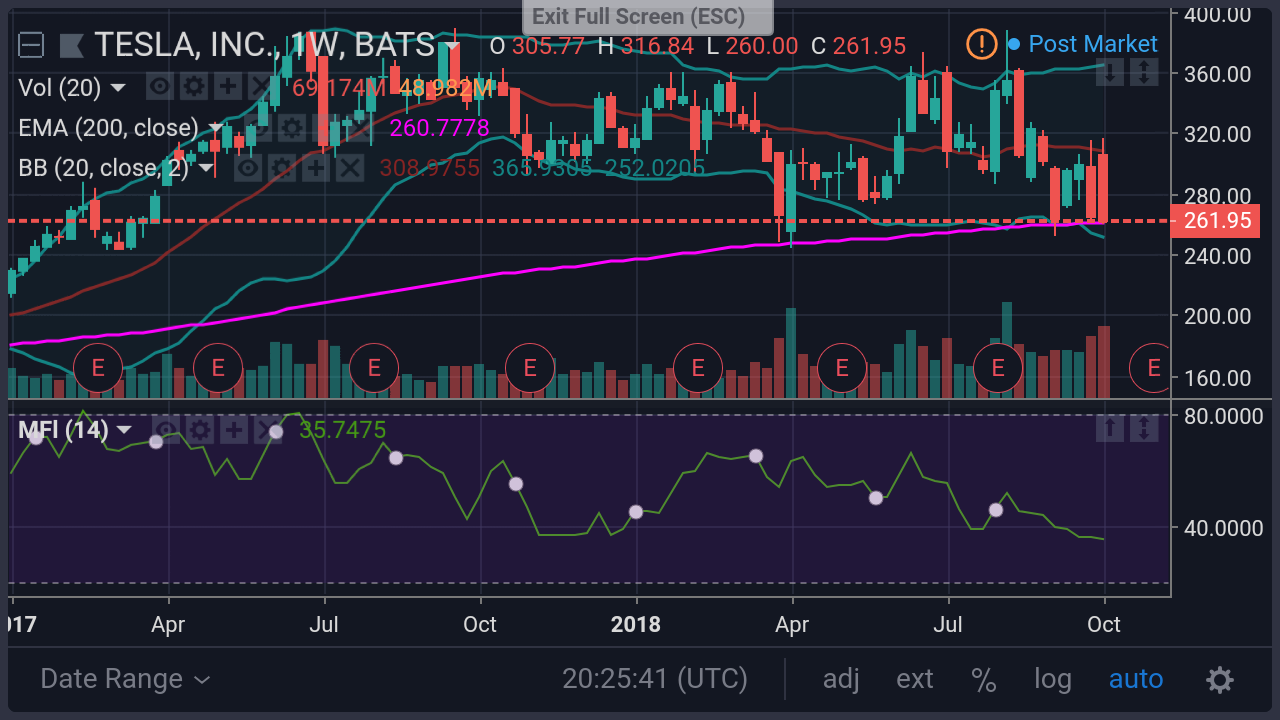Image resolution: width=1280 pixels, height=720 pixels.
Task: Expand the EMA (200, close) dropdown arrow
Action: [214, 128]
